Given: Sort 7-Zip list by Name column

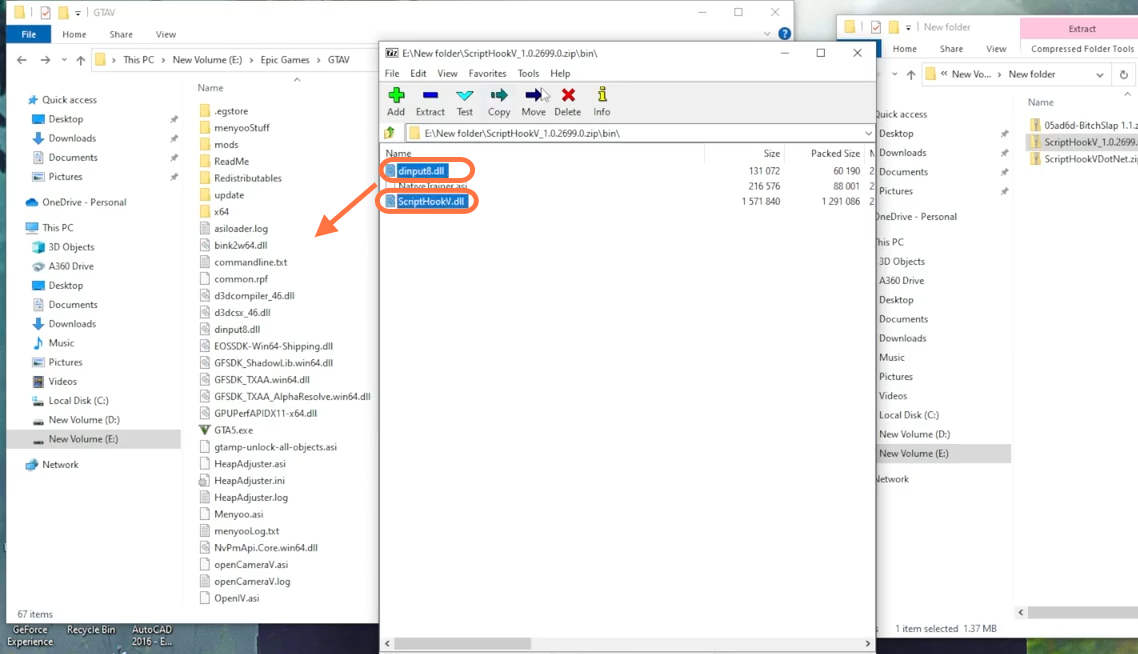Looking at the screenshot, I should pos(398,153).
